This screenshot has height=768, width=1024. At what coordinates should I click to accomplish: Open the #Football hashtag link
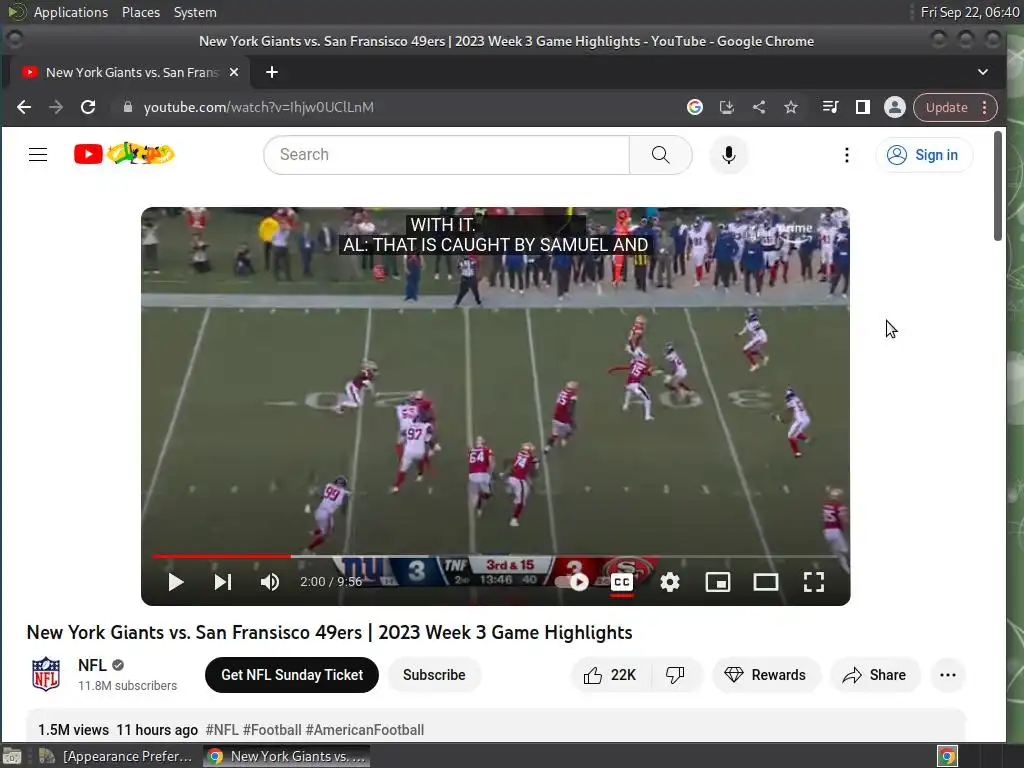tap(272, 729)
